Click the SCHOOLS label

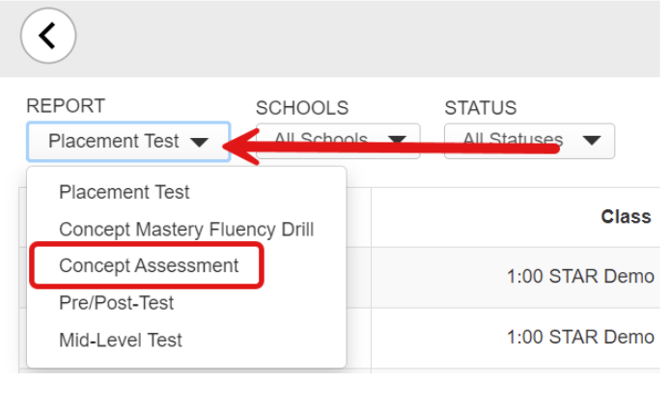click(x=302, y=108)
